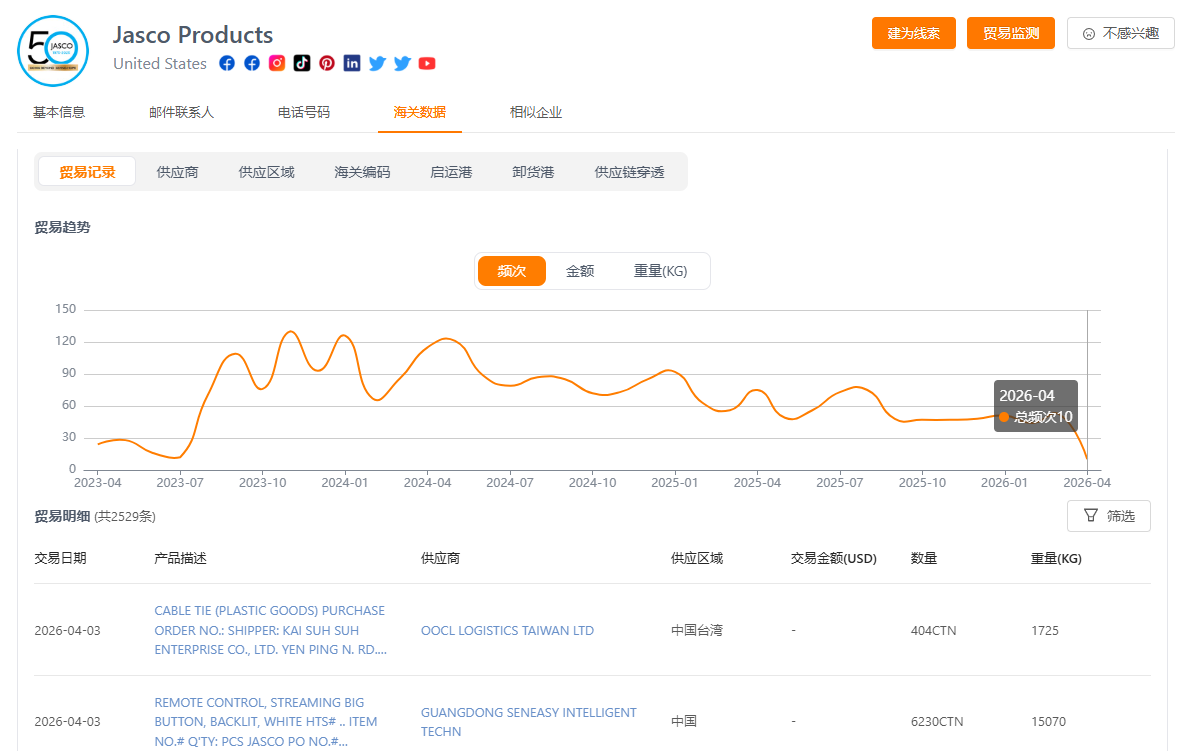1182x751 pixels.
Task: Open the 卸货港 sub-tab
Action: click(533, 172)
